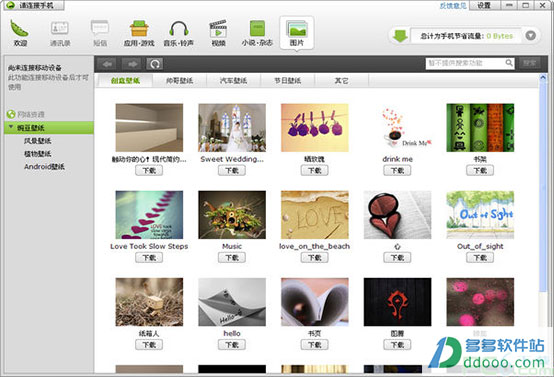The height and width of the screenshot is (377, 554).
Task: Open the hello paper thumbnail
Action: coord(232,302)
